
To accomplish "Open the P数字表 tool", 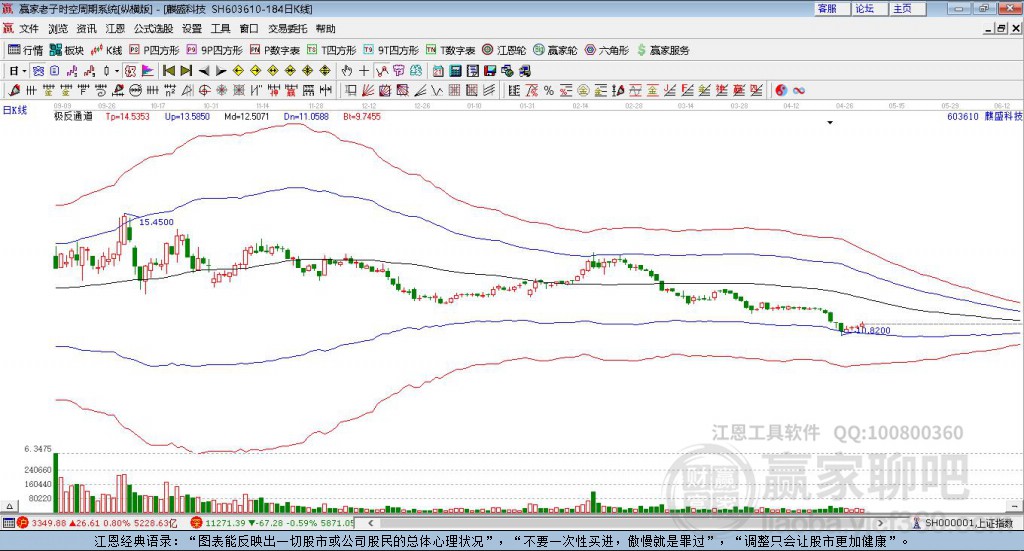I will click(274, 50).
